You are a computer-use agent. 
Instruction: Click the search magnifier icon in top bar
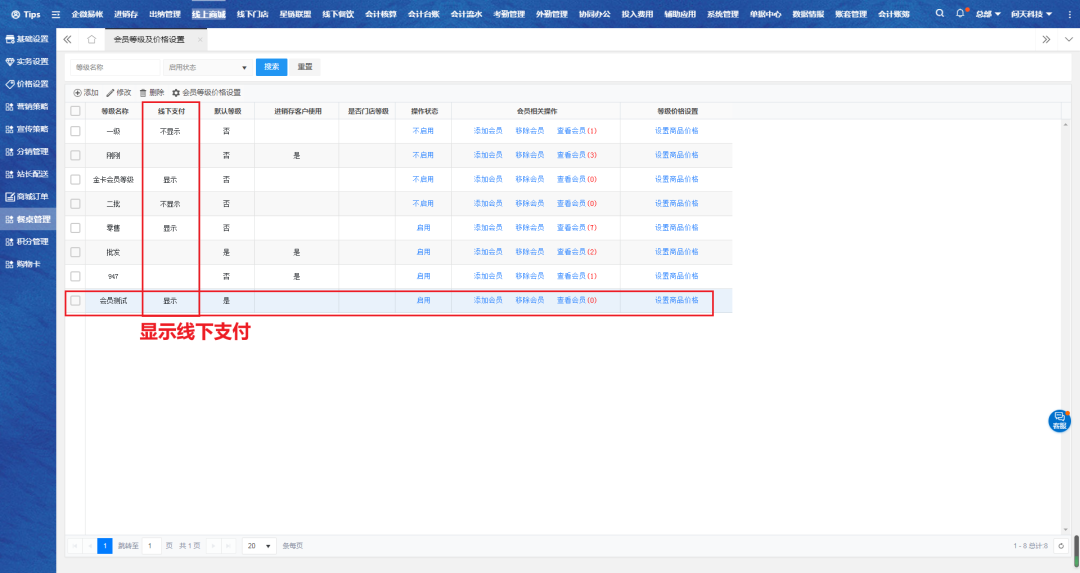point(939,14)
